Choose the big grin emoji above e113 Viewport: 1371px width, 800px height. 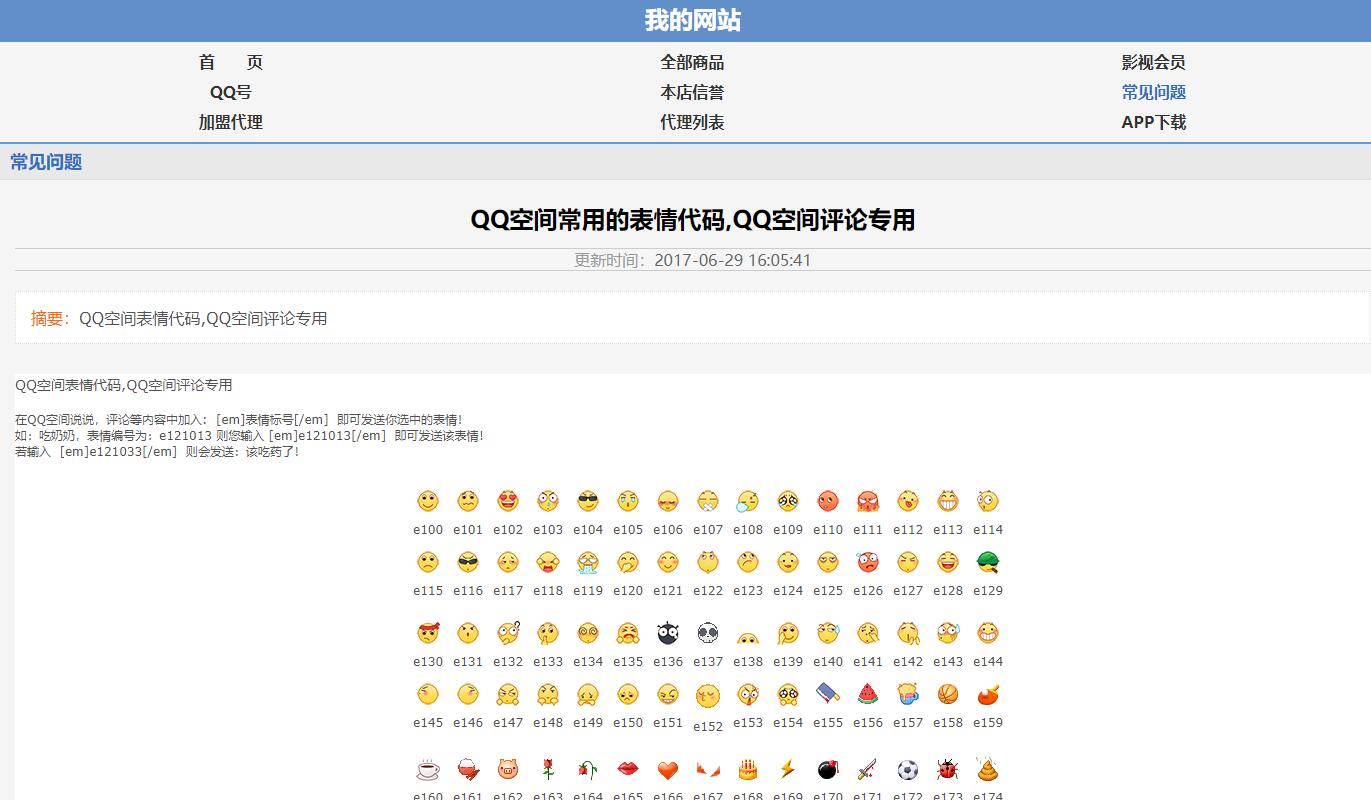pyautogui.click(x=948, y=501)
